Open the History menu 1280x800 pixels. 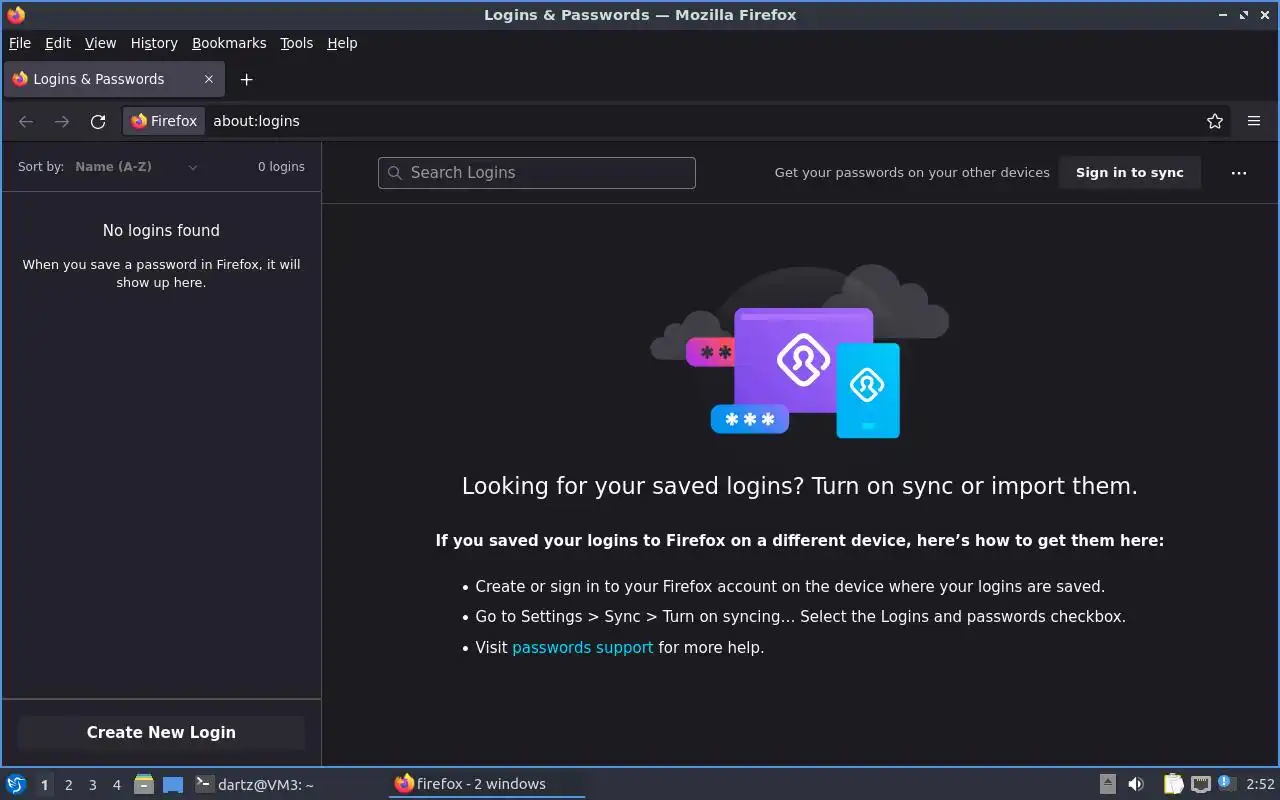tap(154, 43)
